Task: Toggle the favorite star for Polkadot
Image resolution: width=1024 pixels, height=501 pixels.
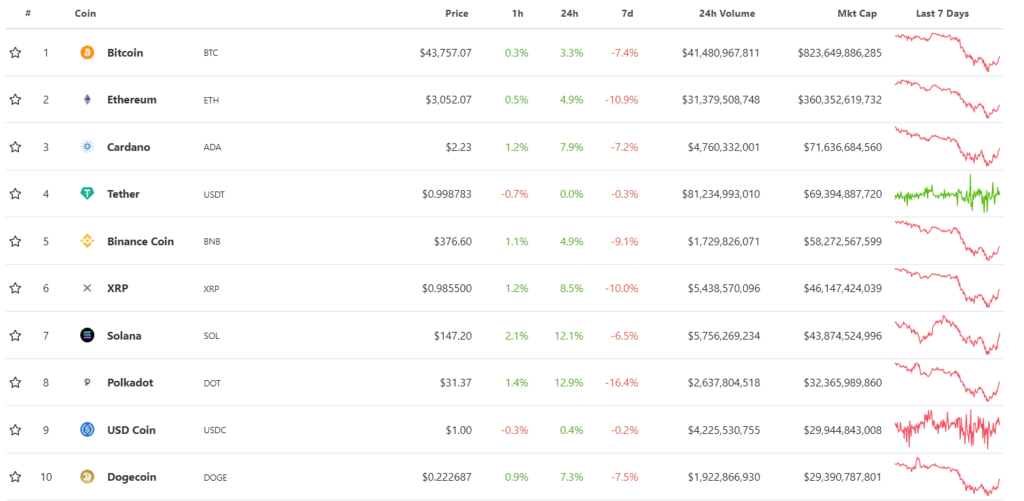Action: coord(15,382)
